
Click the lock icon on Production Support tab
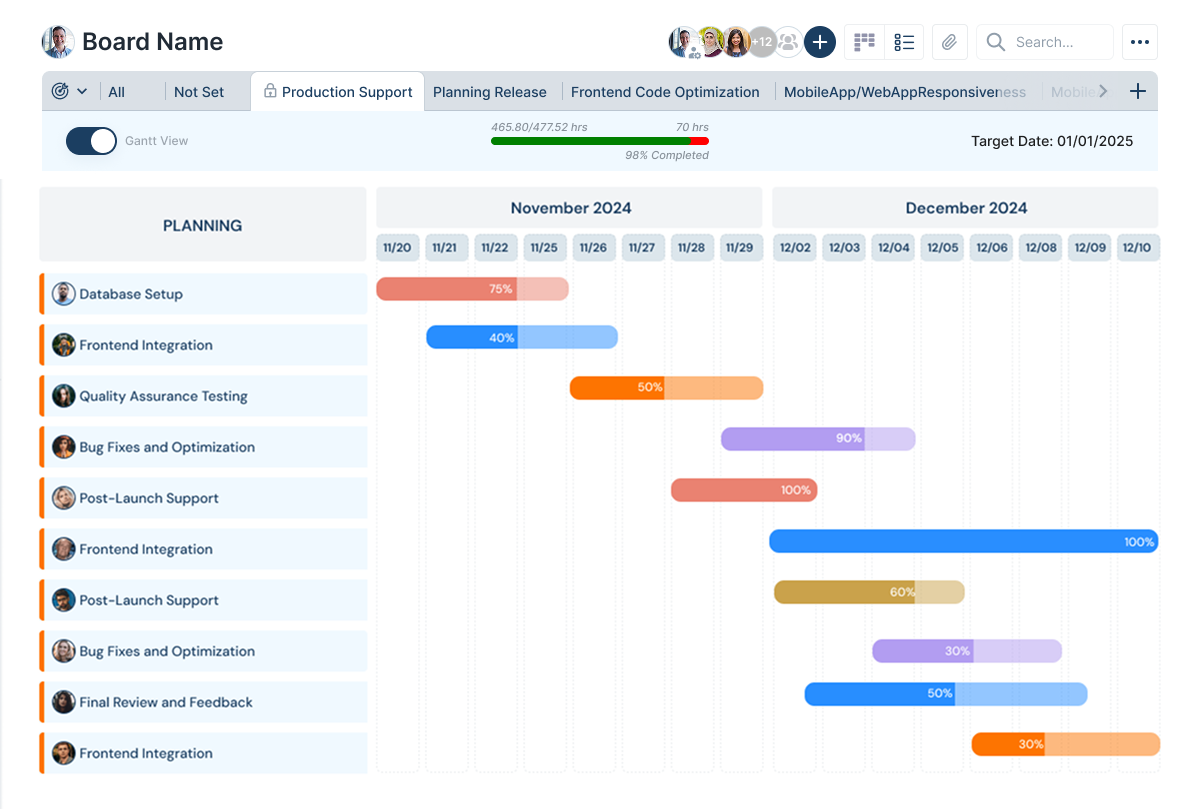[270, 91]
